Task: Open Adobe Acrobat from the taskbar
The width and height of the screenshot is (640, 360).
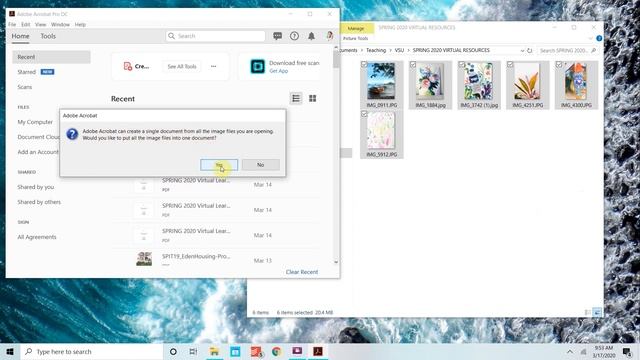Action: coord(318,351)
